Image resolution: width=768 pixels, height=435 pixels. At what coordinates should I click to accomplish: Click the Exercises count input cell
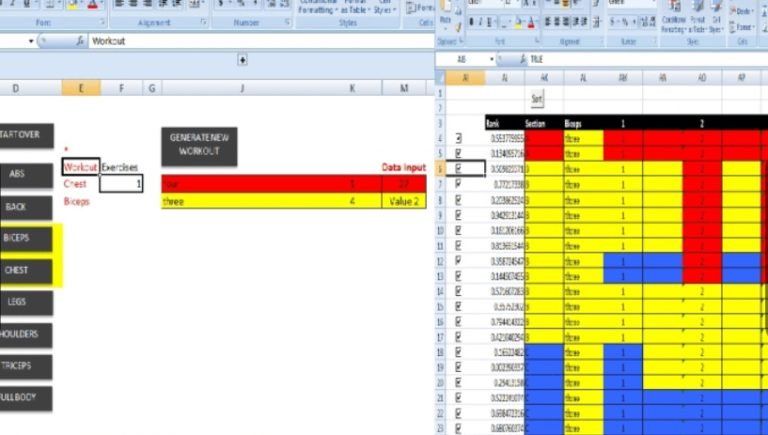pyautogui.click(x=121, y=184)
